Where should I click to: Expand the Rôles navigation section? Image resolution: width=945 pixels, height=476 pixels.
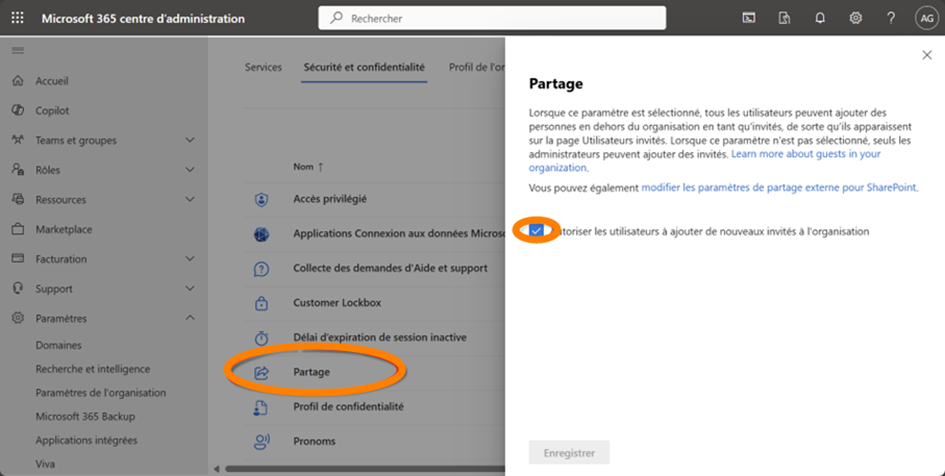tap(190, 170)
